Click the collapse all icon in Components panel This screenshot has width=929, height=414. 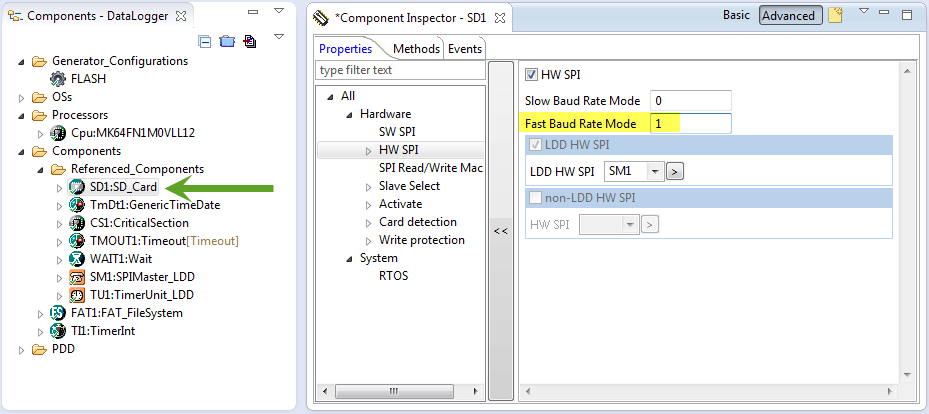(206, 42)
